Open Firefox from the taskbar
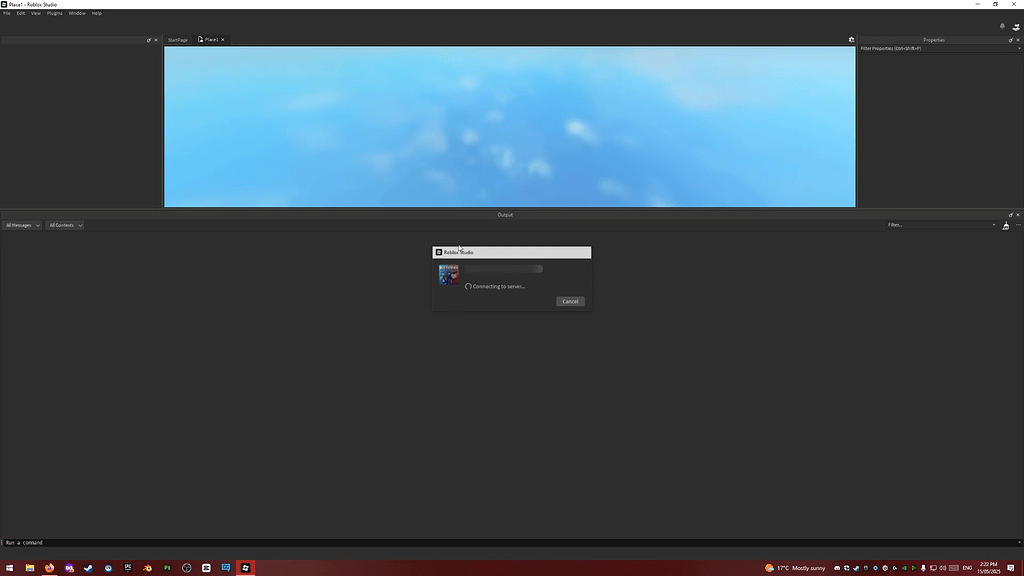1024x576 pixels. tap(50, 568)
